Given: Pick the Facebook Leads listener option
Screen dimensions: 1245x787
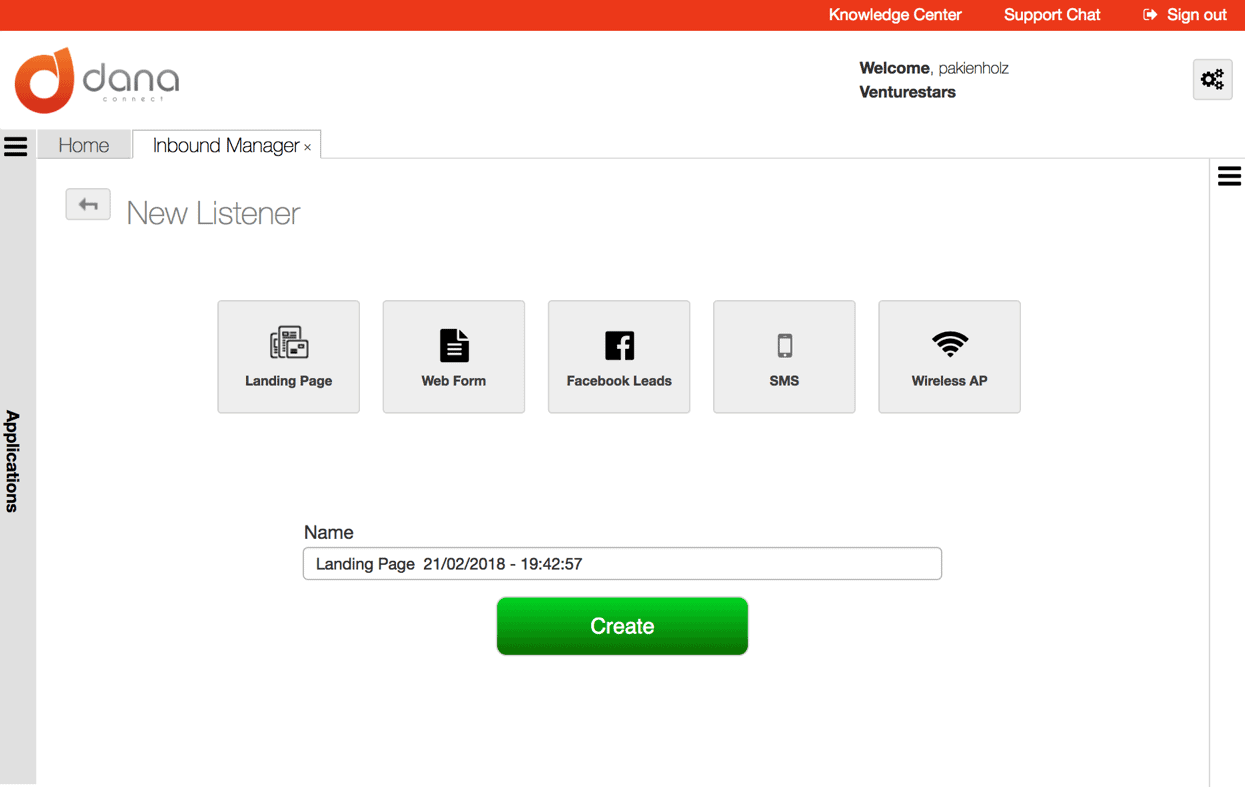Looking at the screenshot, I should pos(619,357).
